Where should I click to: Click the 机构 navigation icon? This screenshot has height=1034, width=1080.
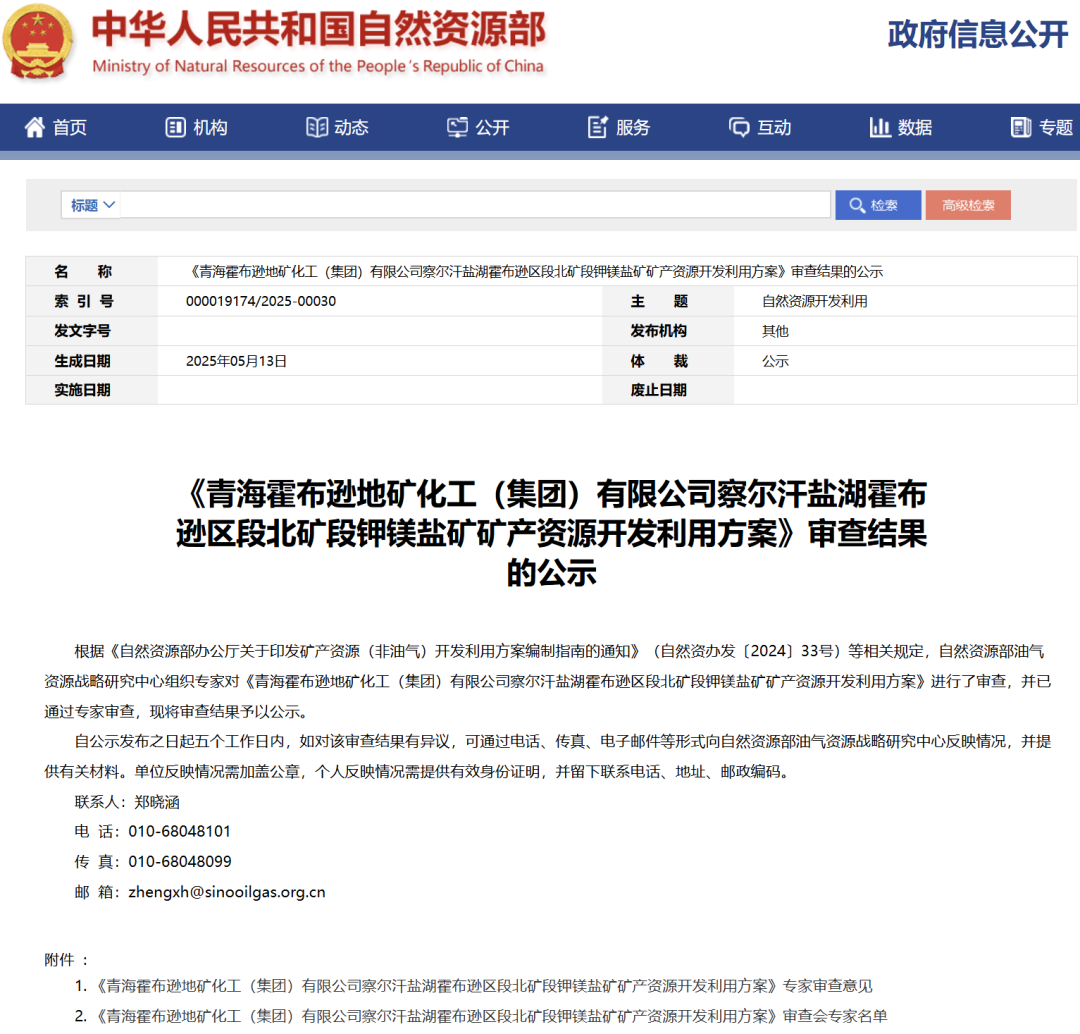[x=175, y=127]
